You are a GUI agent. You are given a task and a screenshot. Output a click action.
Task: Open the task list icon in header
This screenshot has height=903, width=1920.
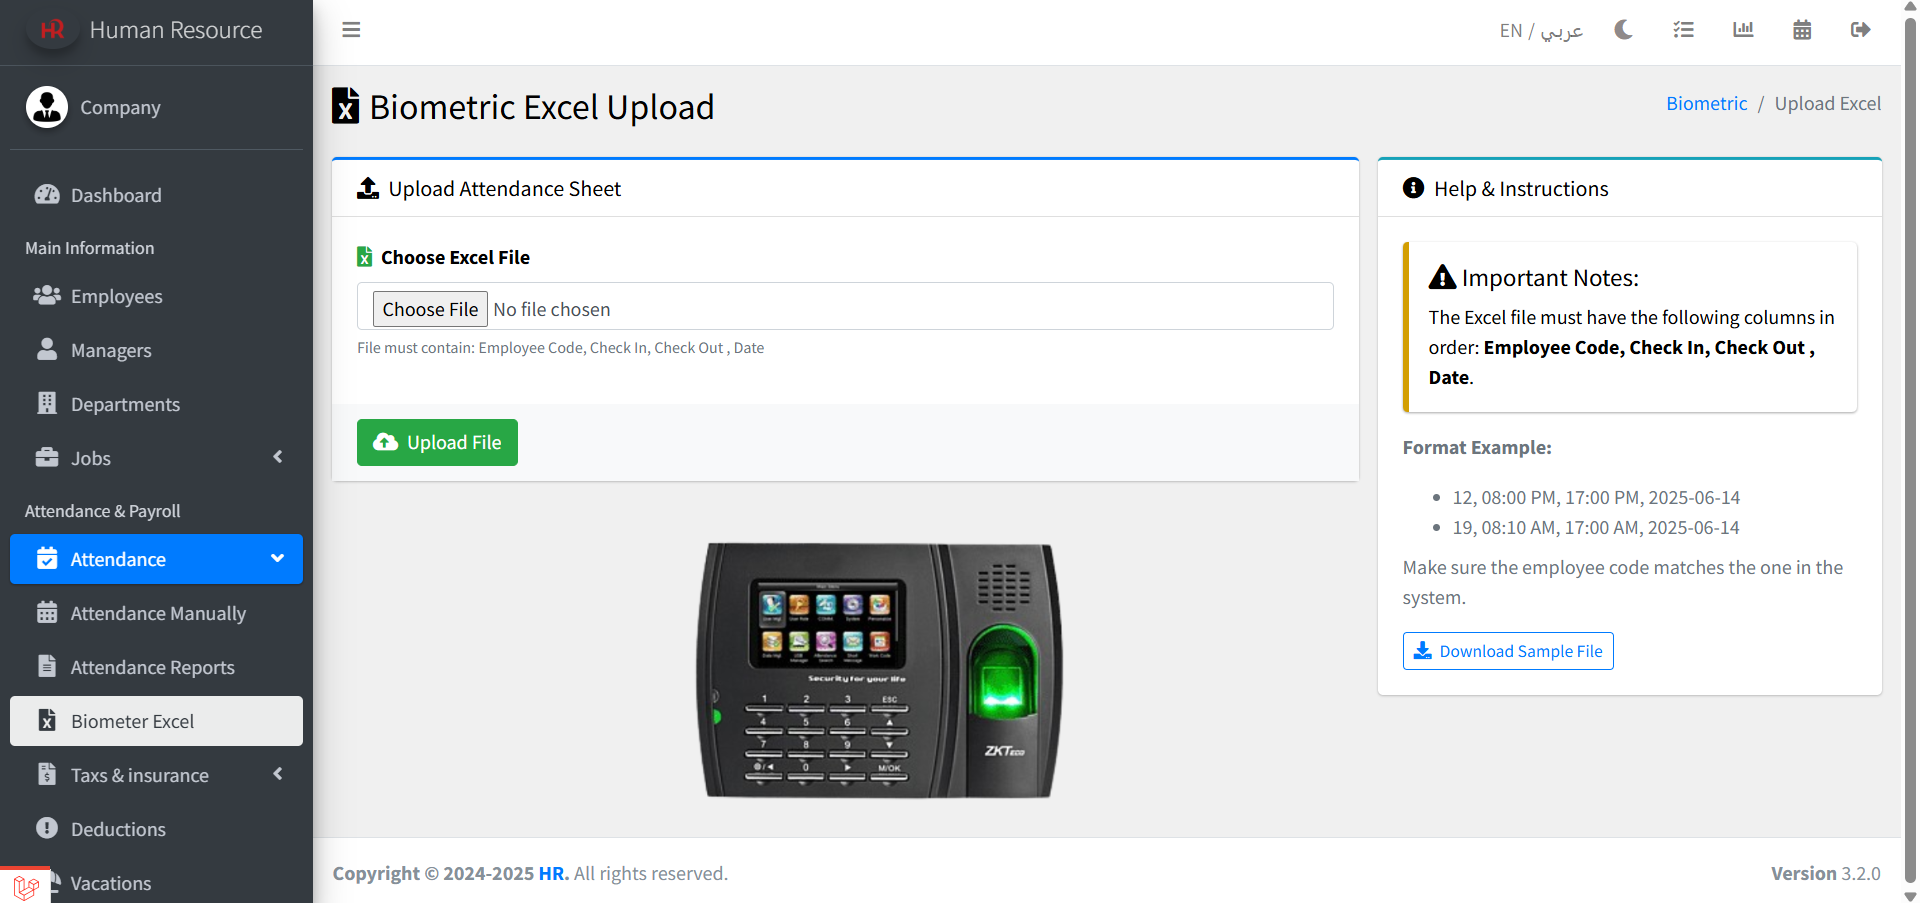(x=1683, y=30)
